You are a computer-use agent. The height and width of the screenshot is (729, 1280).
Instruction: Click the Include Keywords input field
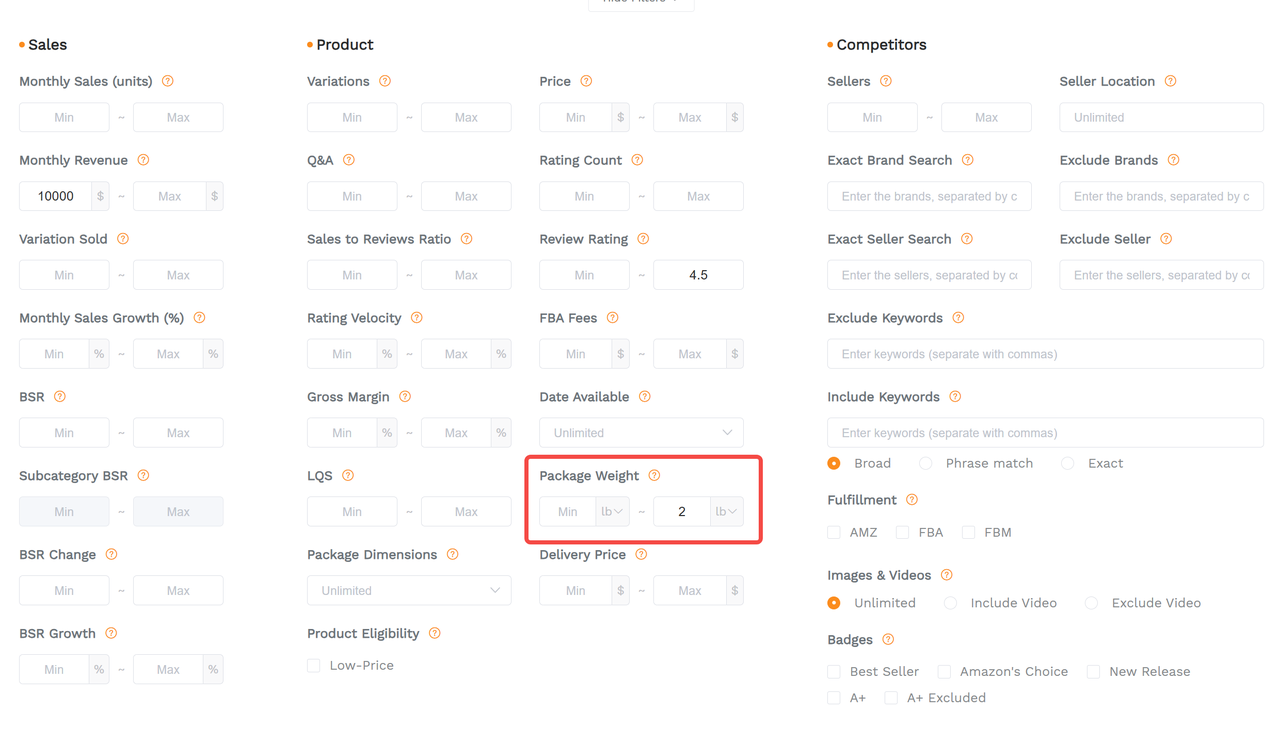click(x=1045, y=433)
